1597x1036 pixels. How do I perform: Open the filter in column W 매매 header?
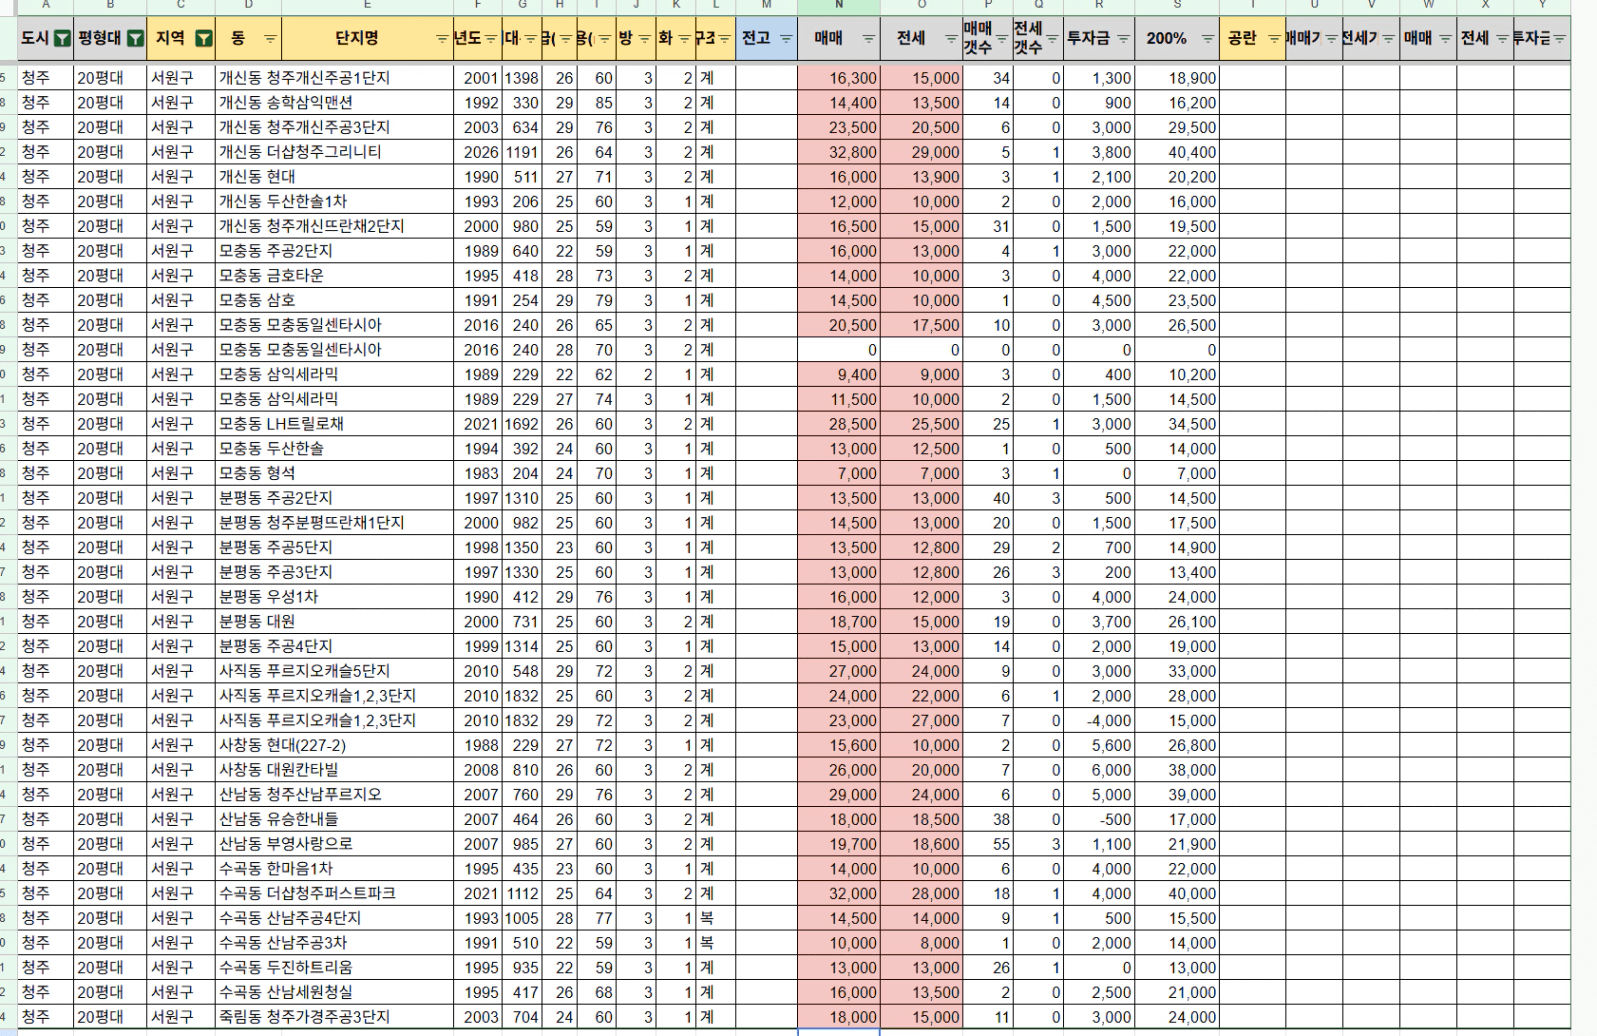(1445, 39)
